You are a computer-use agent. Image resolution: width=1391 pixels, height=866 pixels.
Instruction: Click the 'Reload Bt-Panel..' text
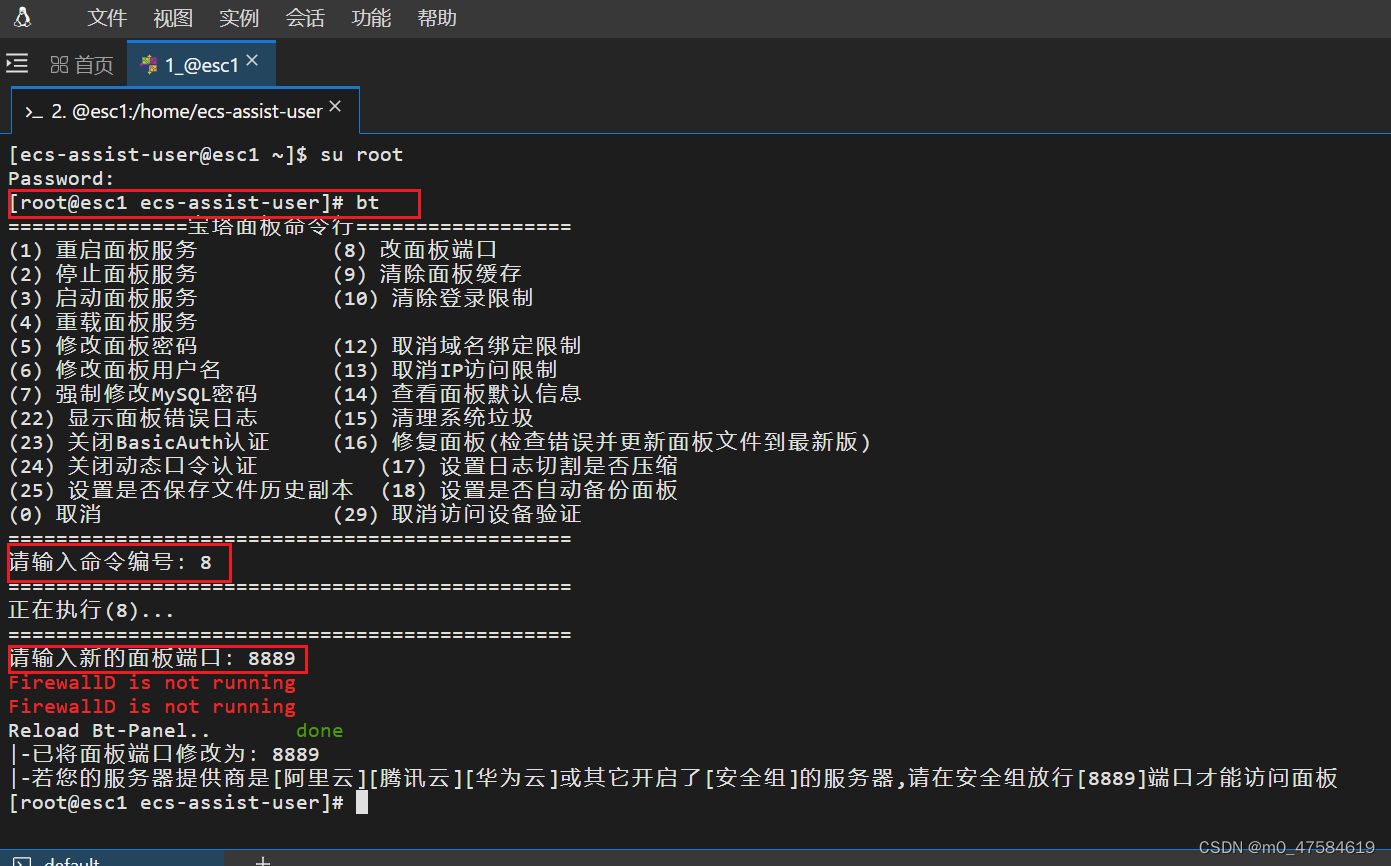[110, 731]
